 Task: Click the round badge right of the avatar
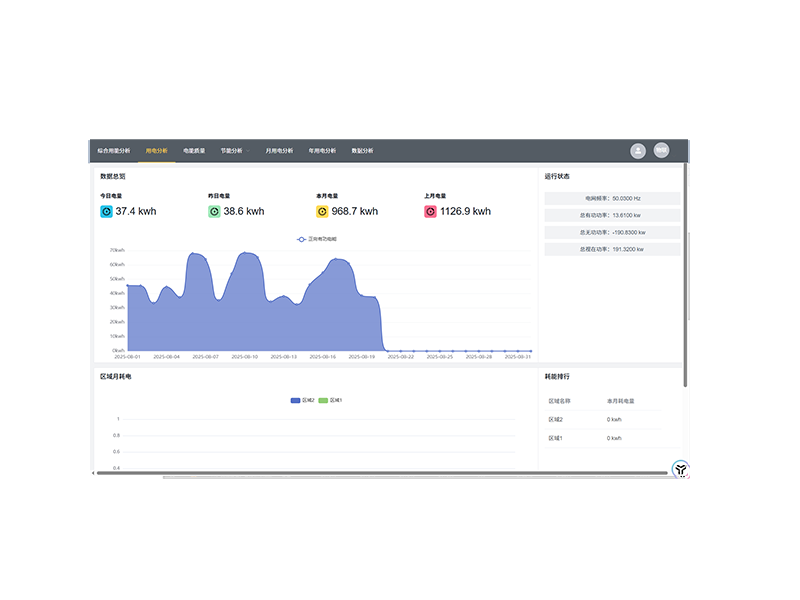click(661, 151)
